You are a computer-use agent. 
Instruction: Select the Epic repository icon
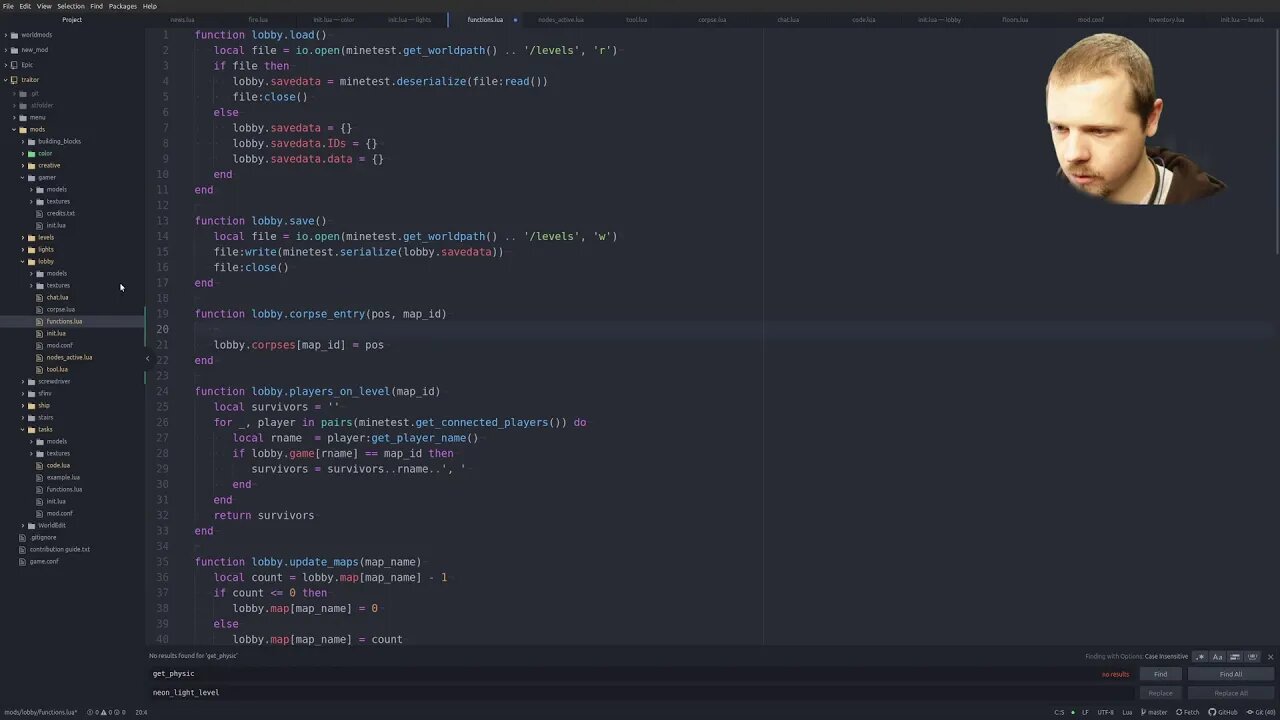[x=14, y=65]
